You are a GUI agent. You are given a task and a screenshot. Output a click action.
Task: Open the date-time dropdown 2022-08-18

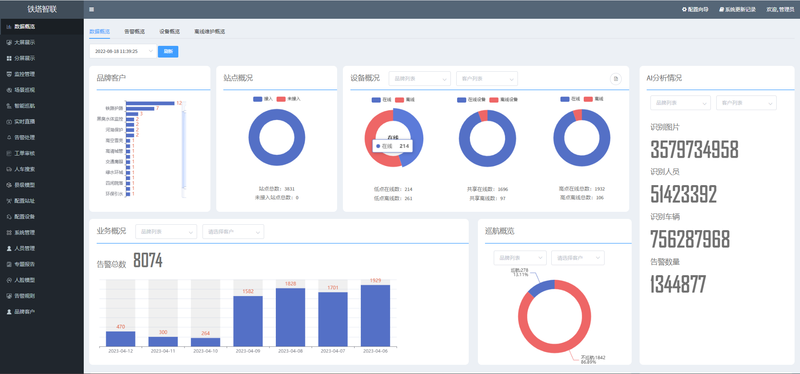(123, 52)
